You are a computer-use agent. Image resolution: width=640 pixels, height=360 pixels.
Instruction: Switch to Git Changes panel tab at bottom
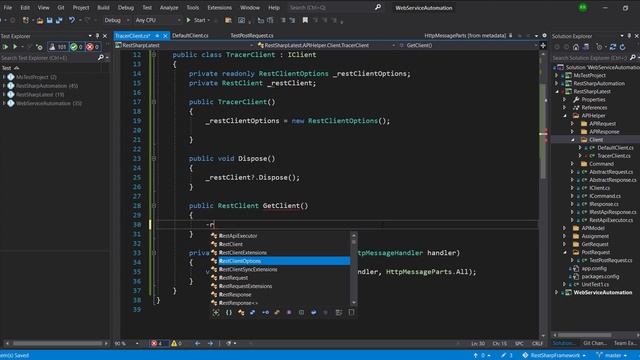tap(594, 343)
